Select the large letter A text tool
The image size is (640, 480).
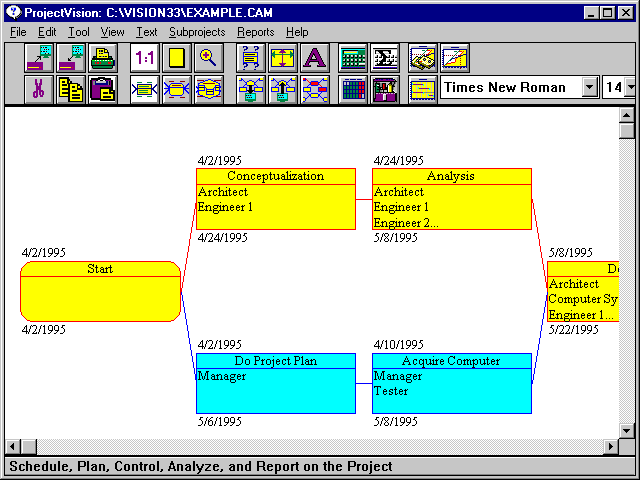click(314, 58)
